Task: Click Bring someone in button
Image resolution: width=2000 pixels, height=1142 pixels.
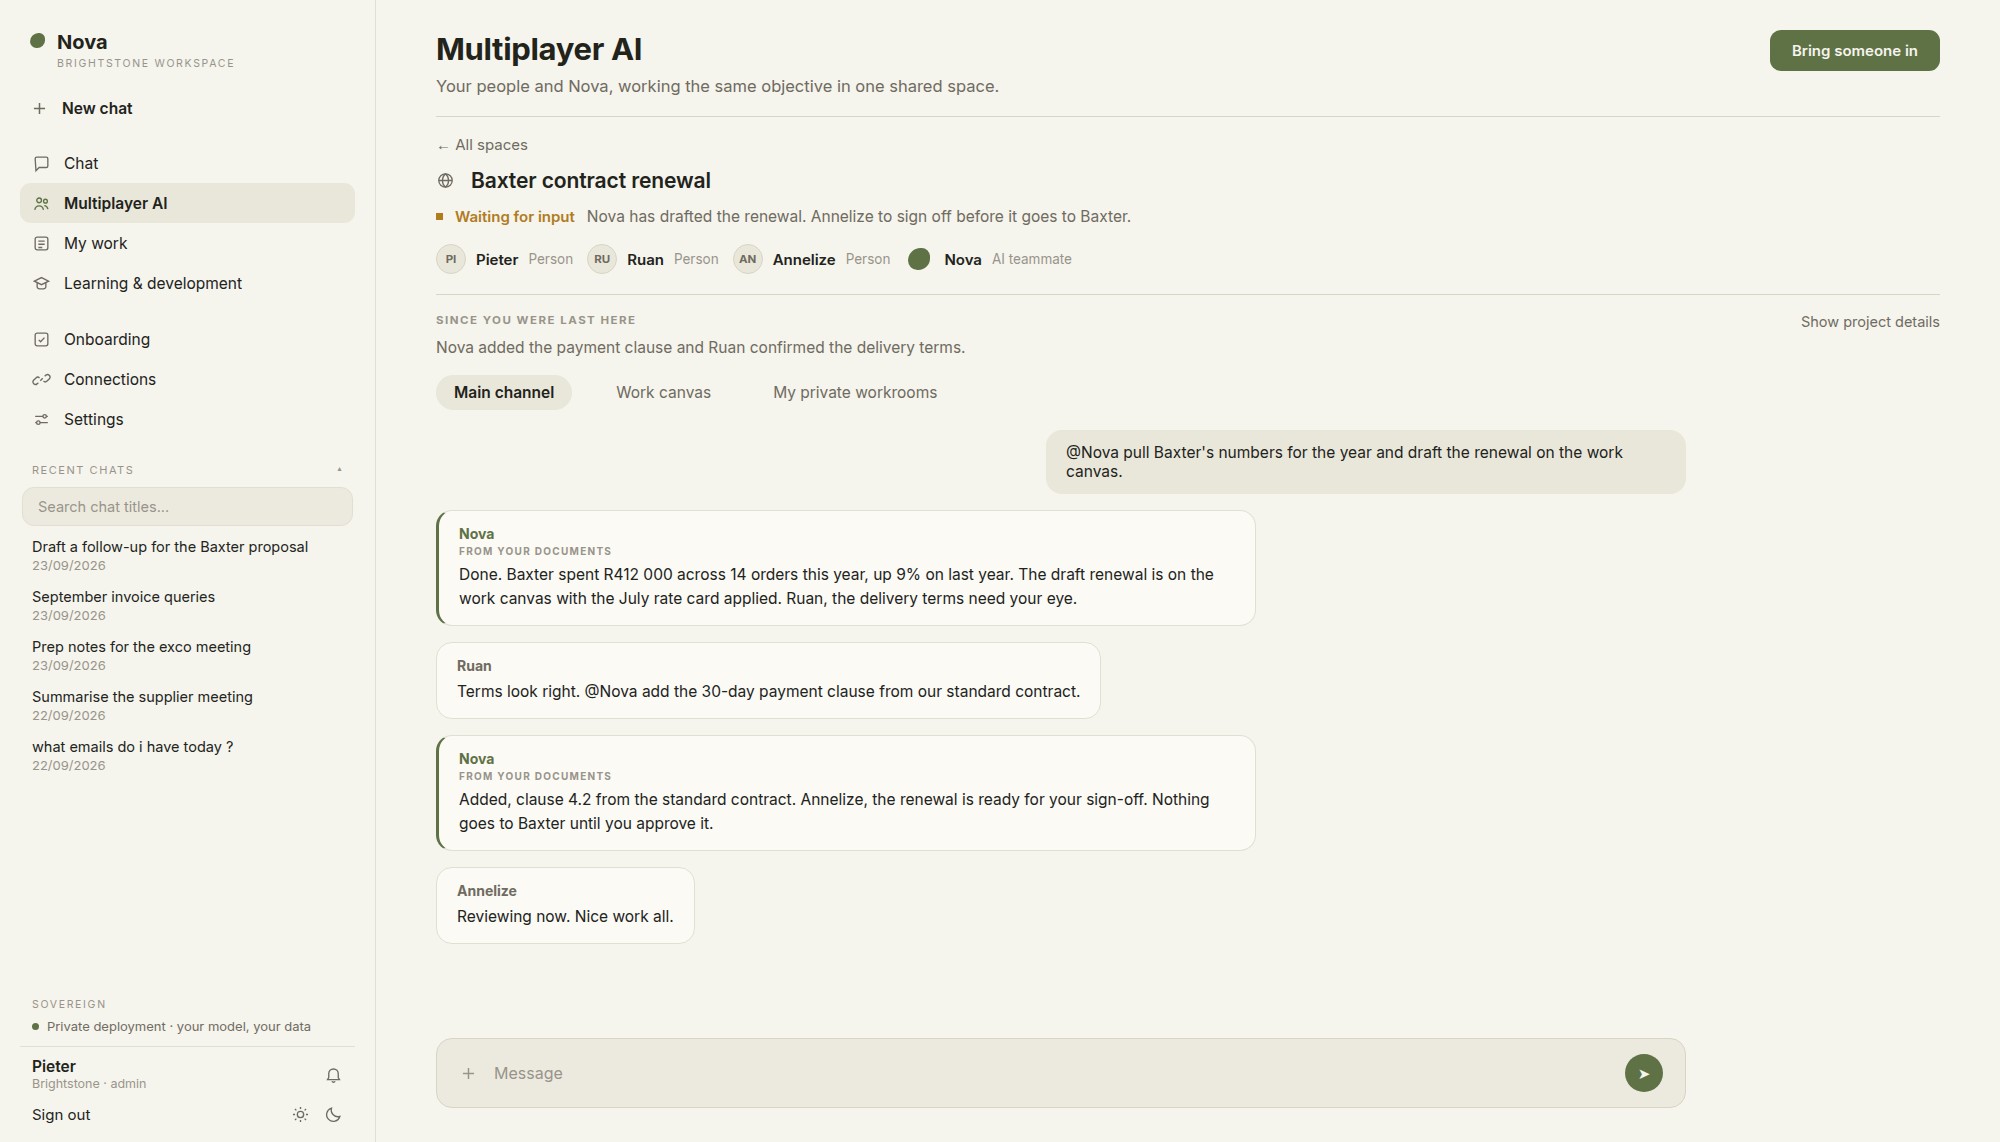Action: [1854, 51]
